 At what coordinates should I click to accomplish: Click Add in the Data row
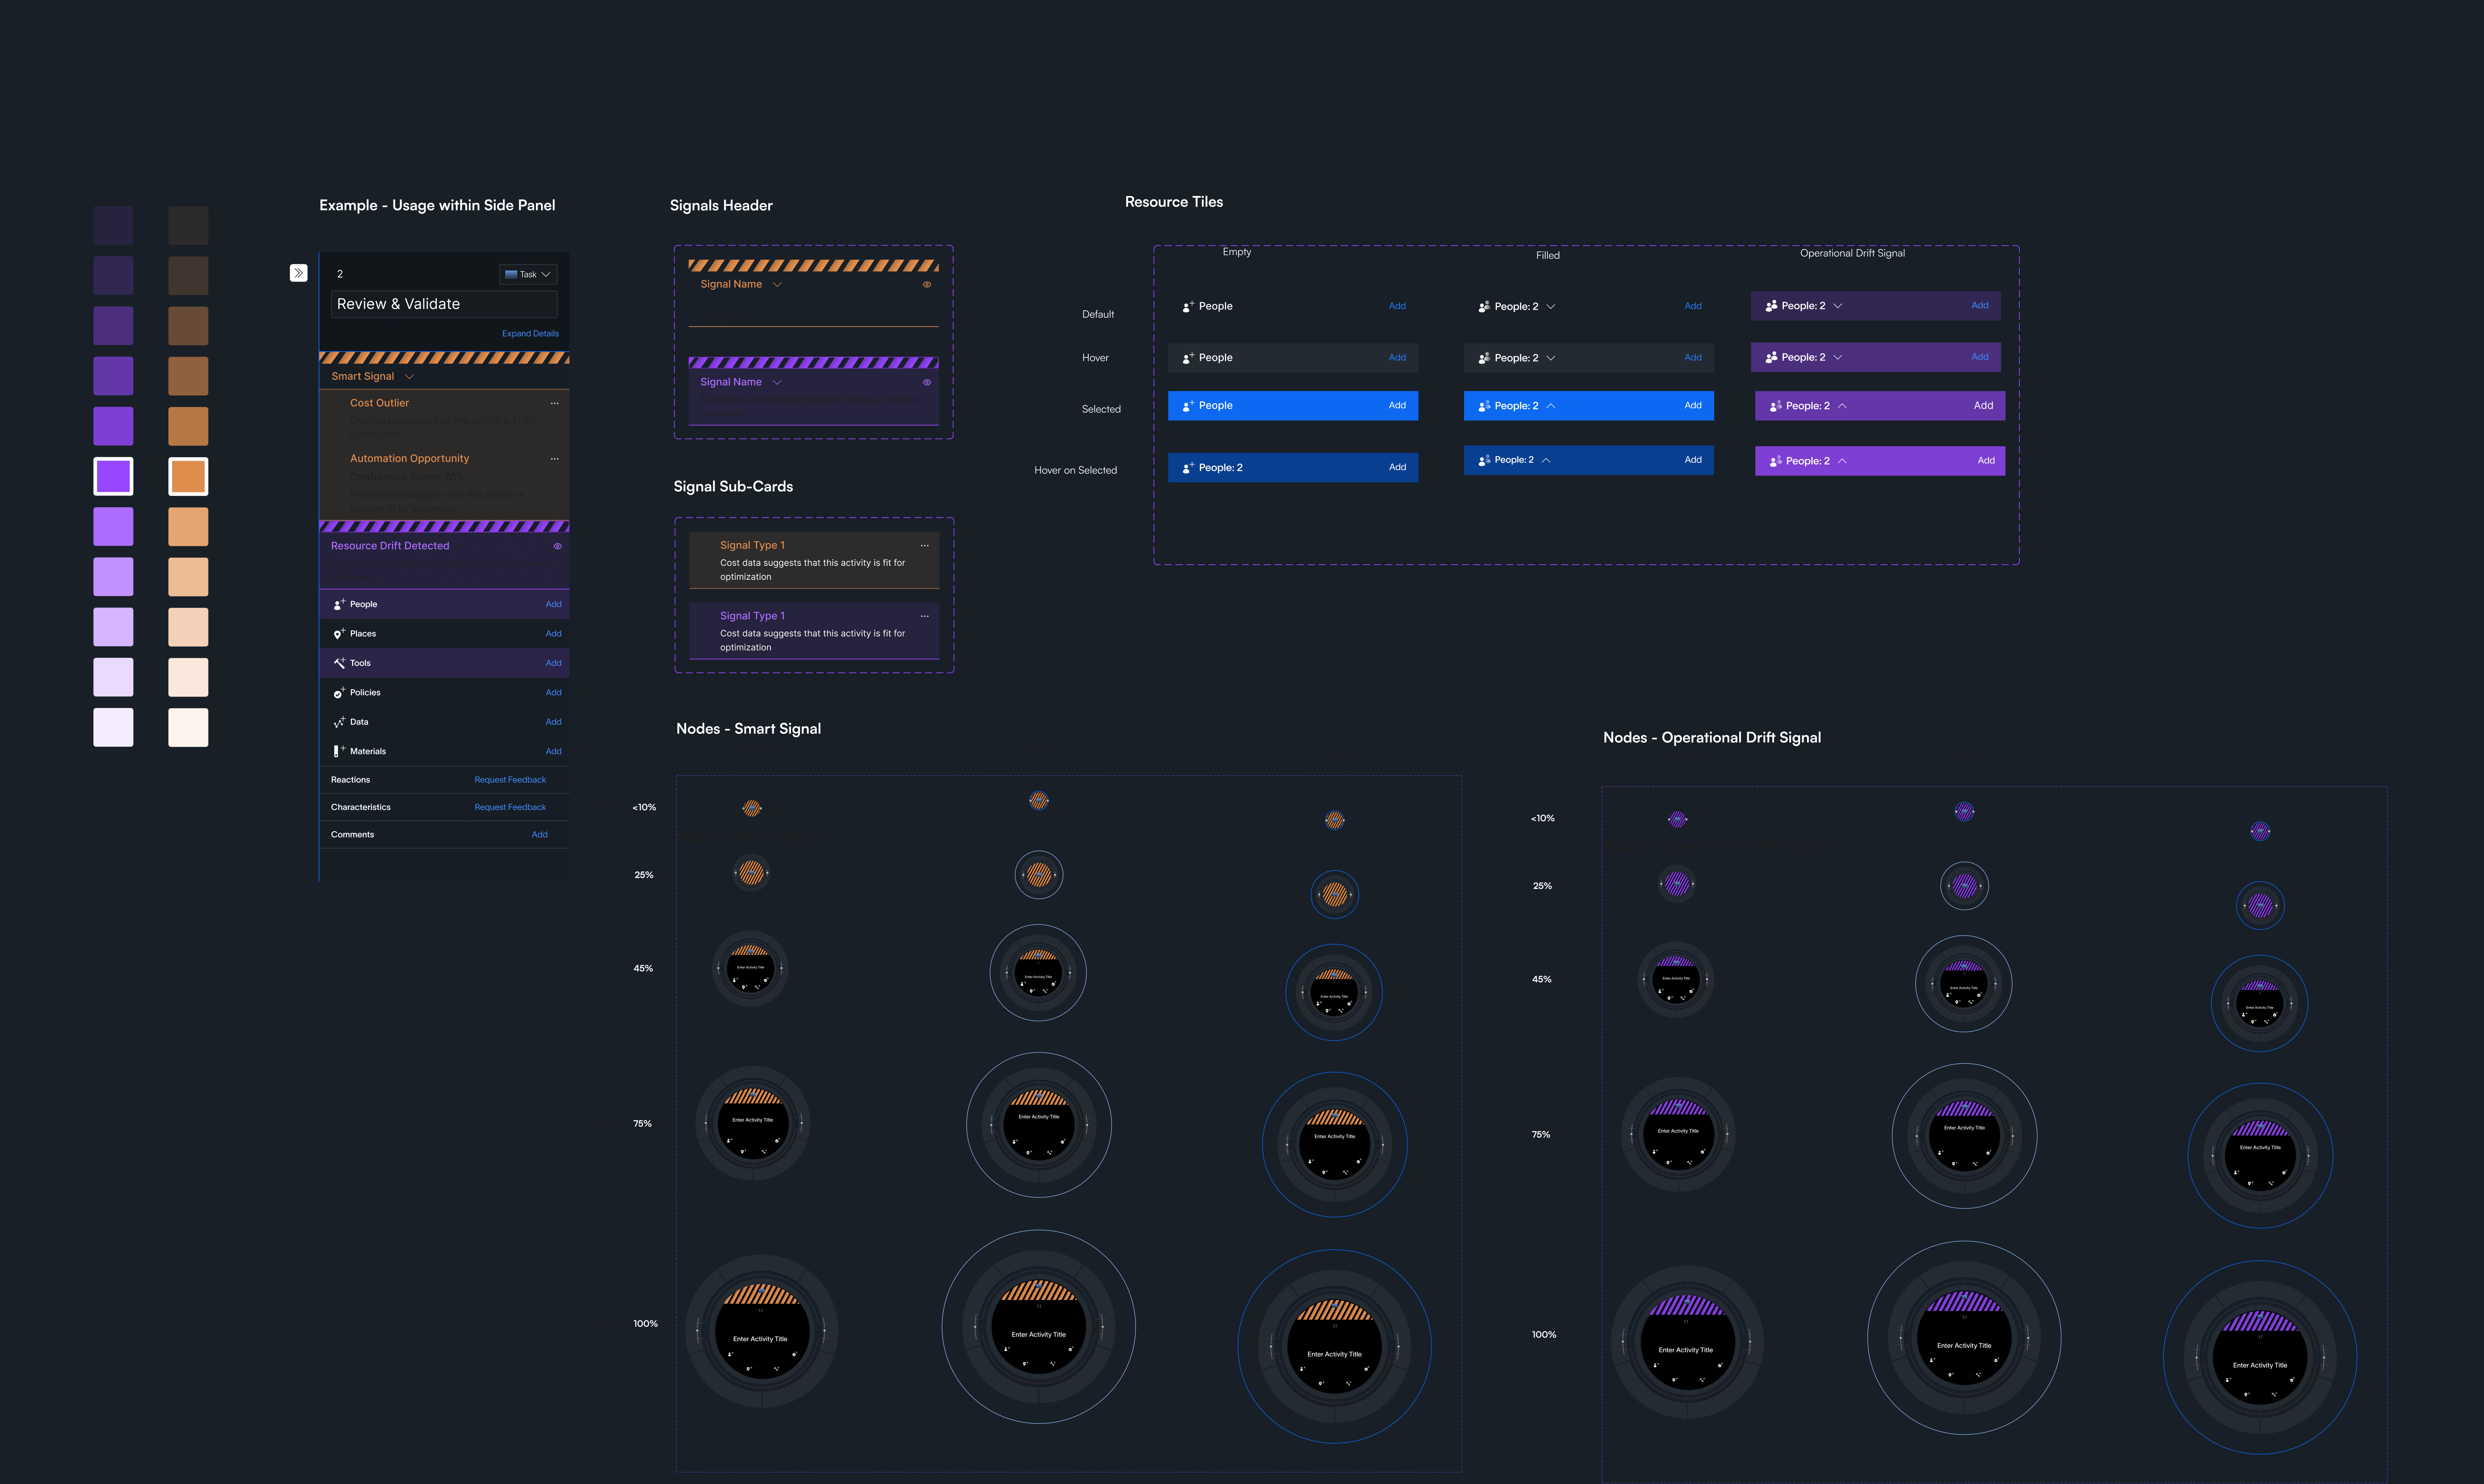(553, 722)
